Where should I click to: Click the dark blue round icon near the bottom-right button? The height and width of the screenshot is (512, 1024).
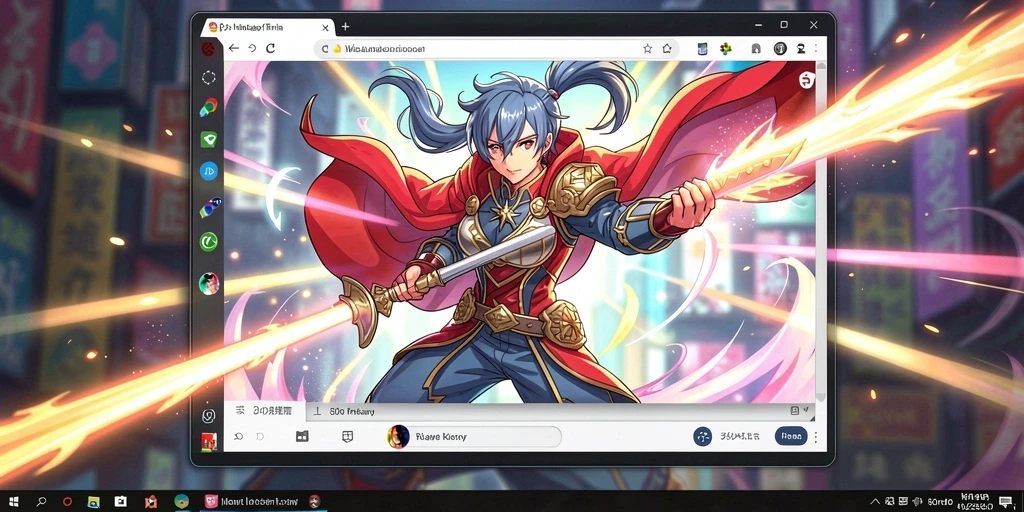tap(703, 436)
